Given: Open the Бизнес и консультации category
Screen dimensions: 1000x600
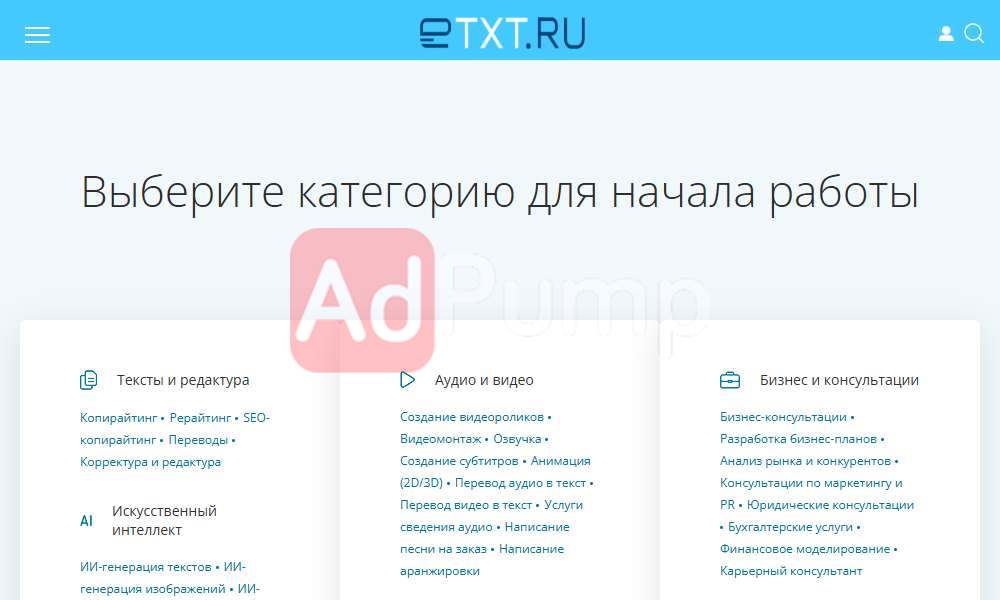Looking at the screenshot, I should [x=839, y=380].
